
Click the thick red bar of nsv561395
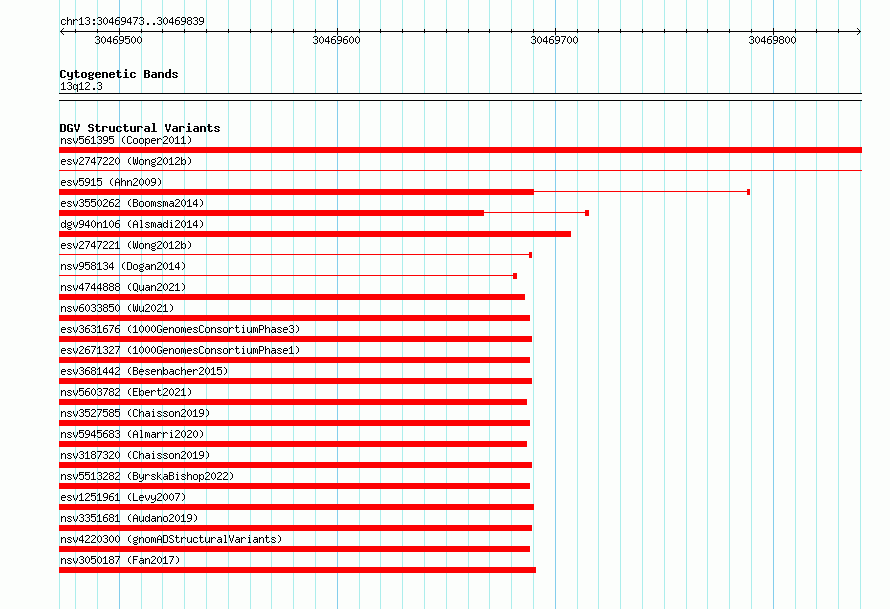460,150
